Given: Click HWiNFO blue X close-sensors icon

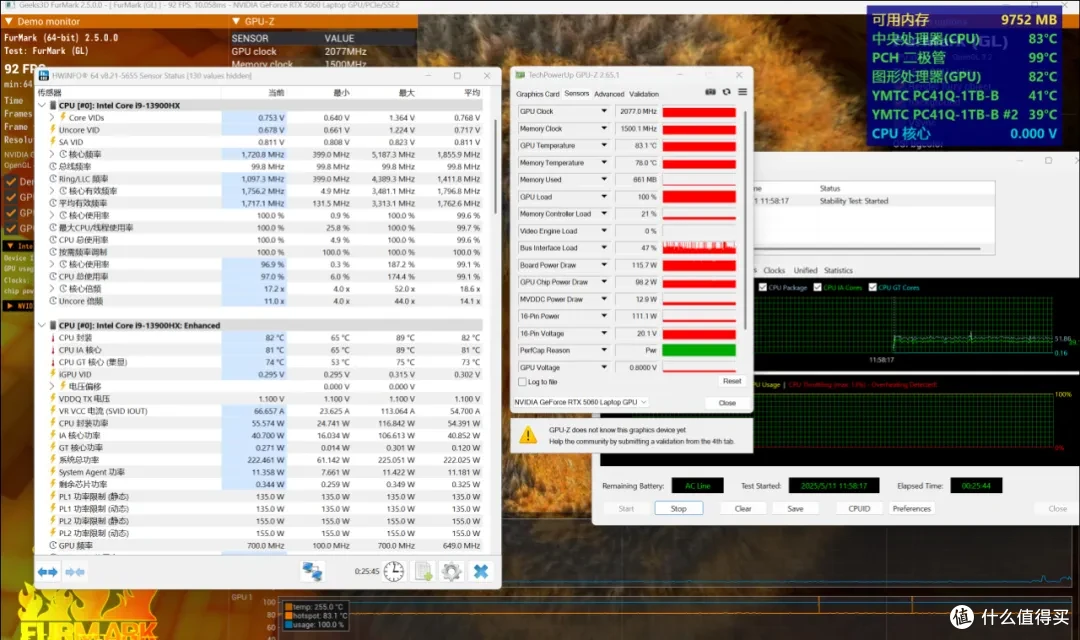Looking at the screenshot, I should (x=481, y=571).
